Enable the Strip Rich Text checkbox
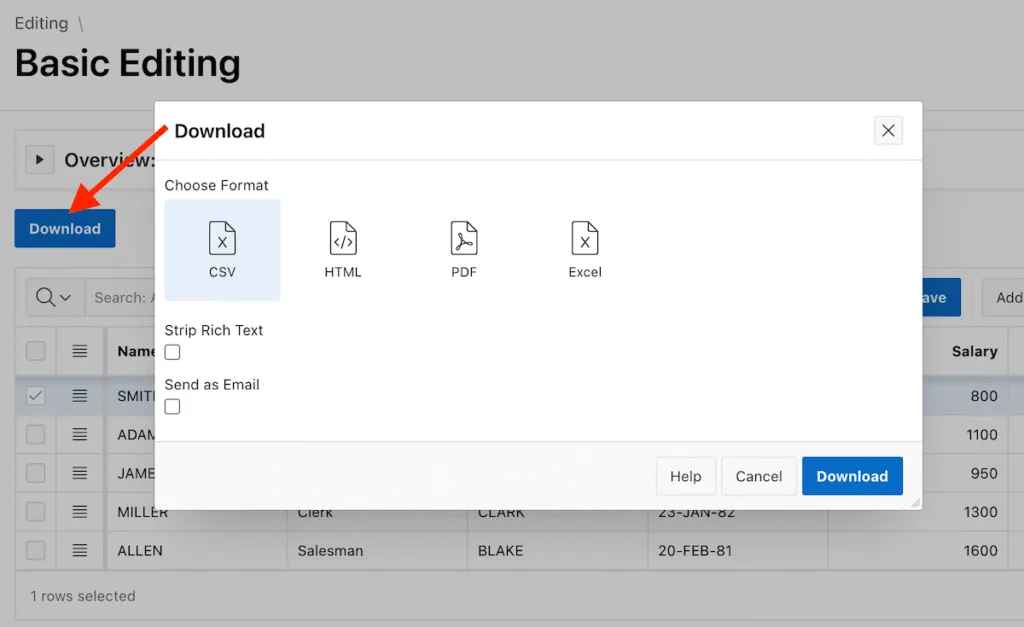The image size is (1024, 627). pos(172,352)
